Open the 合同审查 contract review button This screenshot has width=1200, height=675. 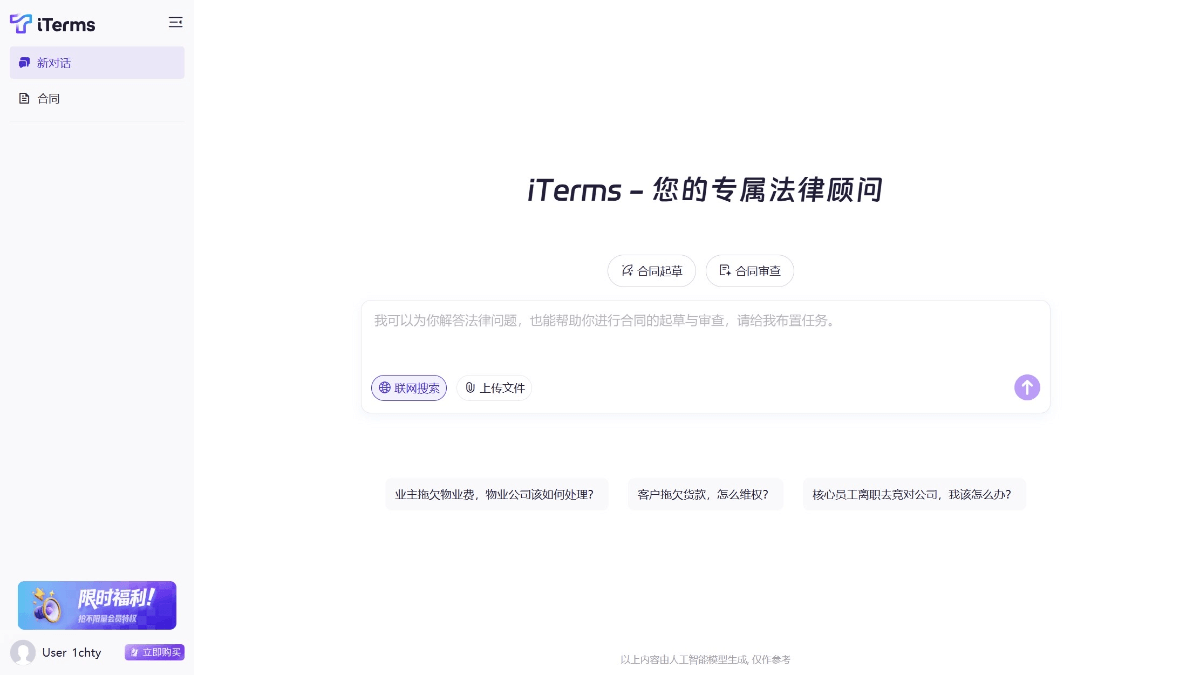tap(750, 270)
